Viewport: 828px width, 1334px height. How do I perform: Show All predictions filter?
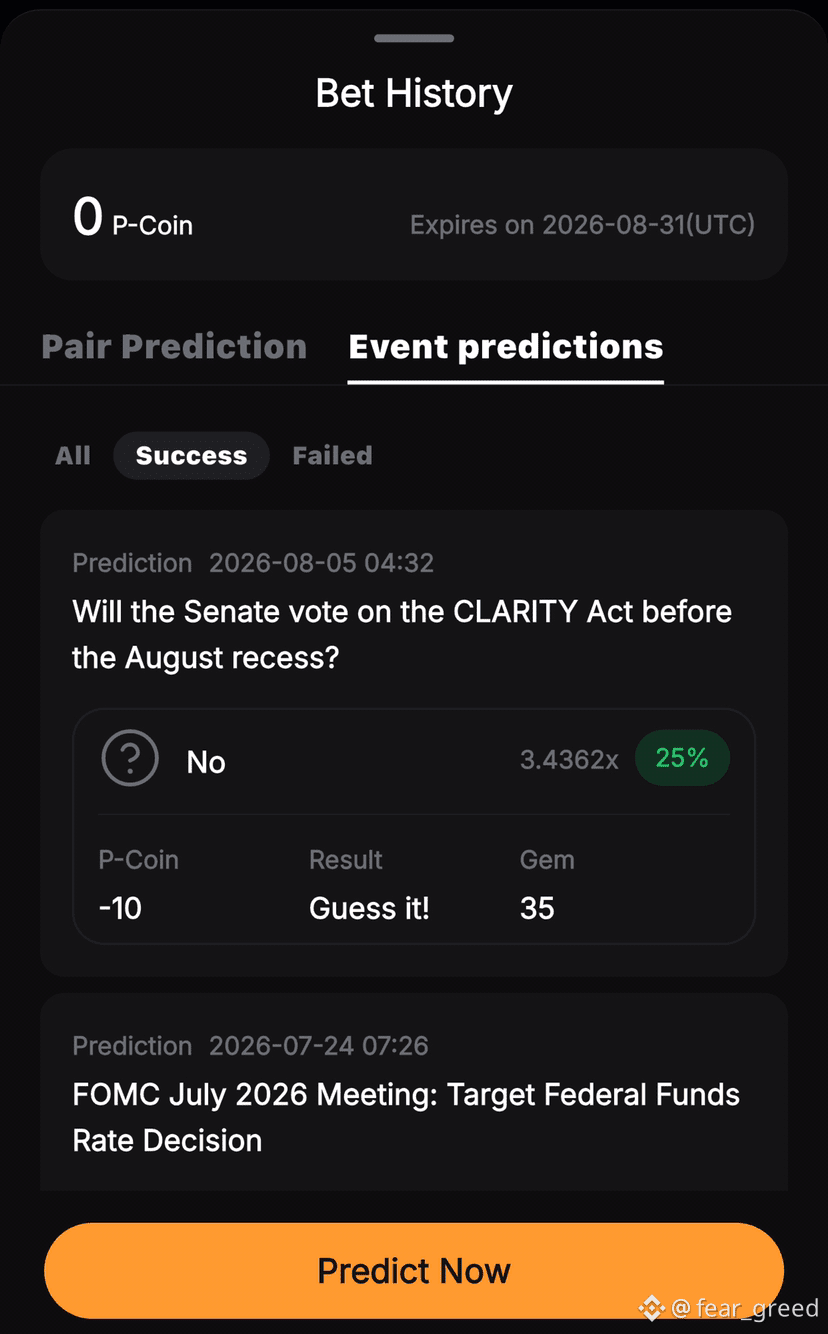pos(73,455)
